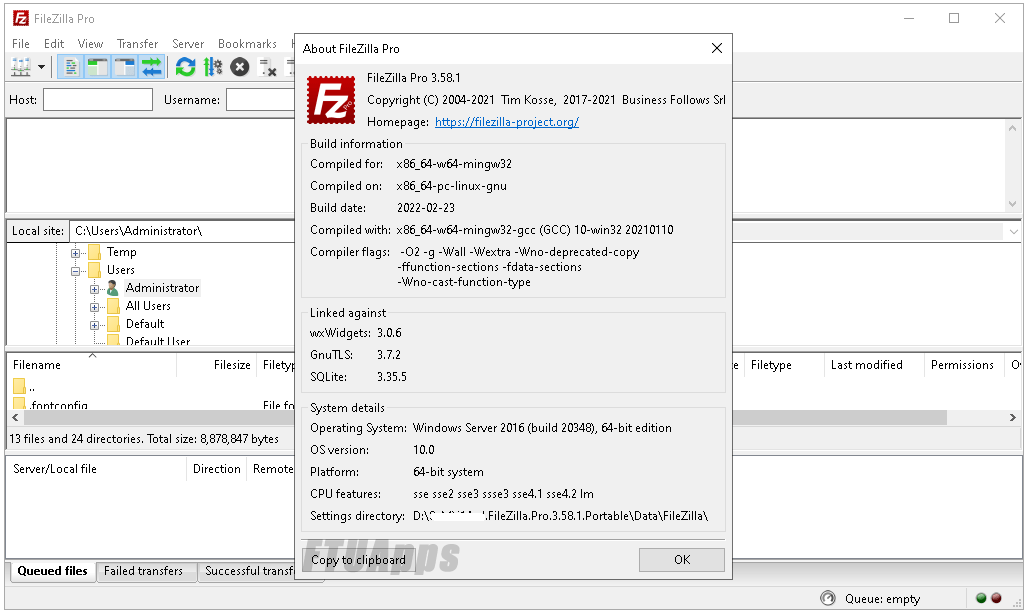
Task: Refresh the file and folder lists
Action: coord(186,67)
